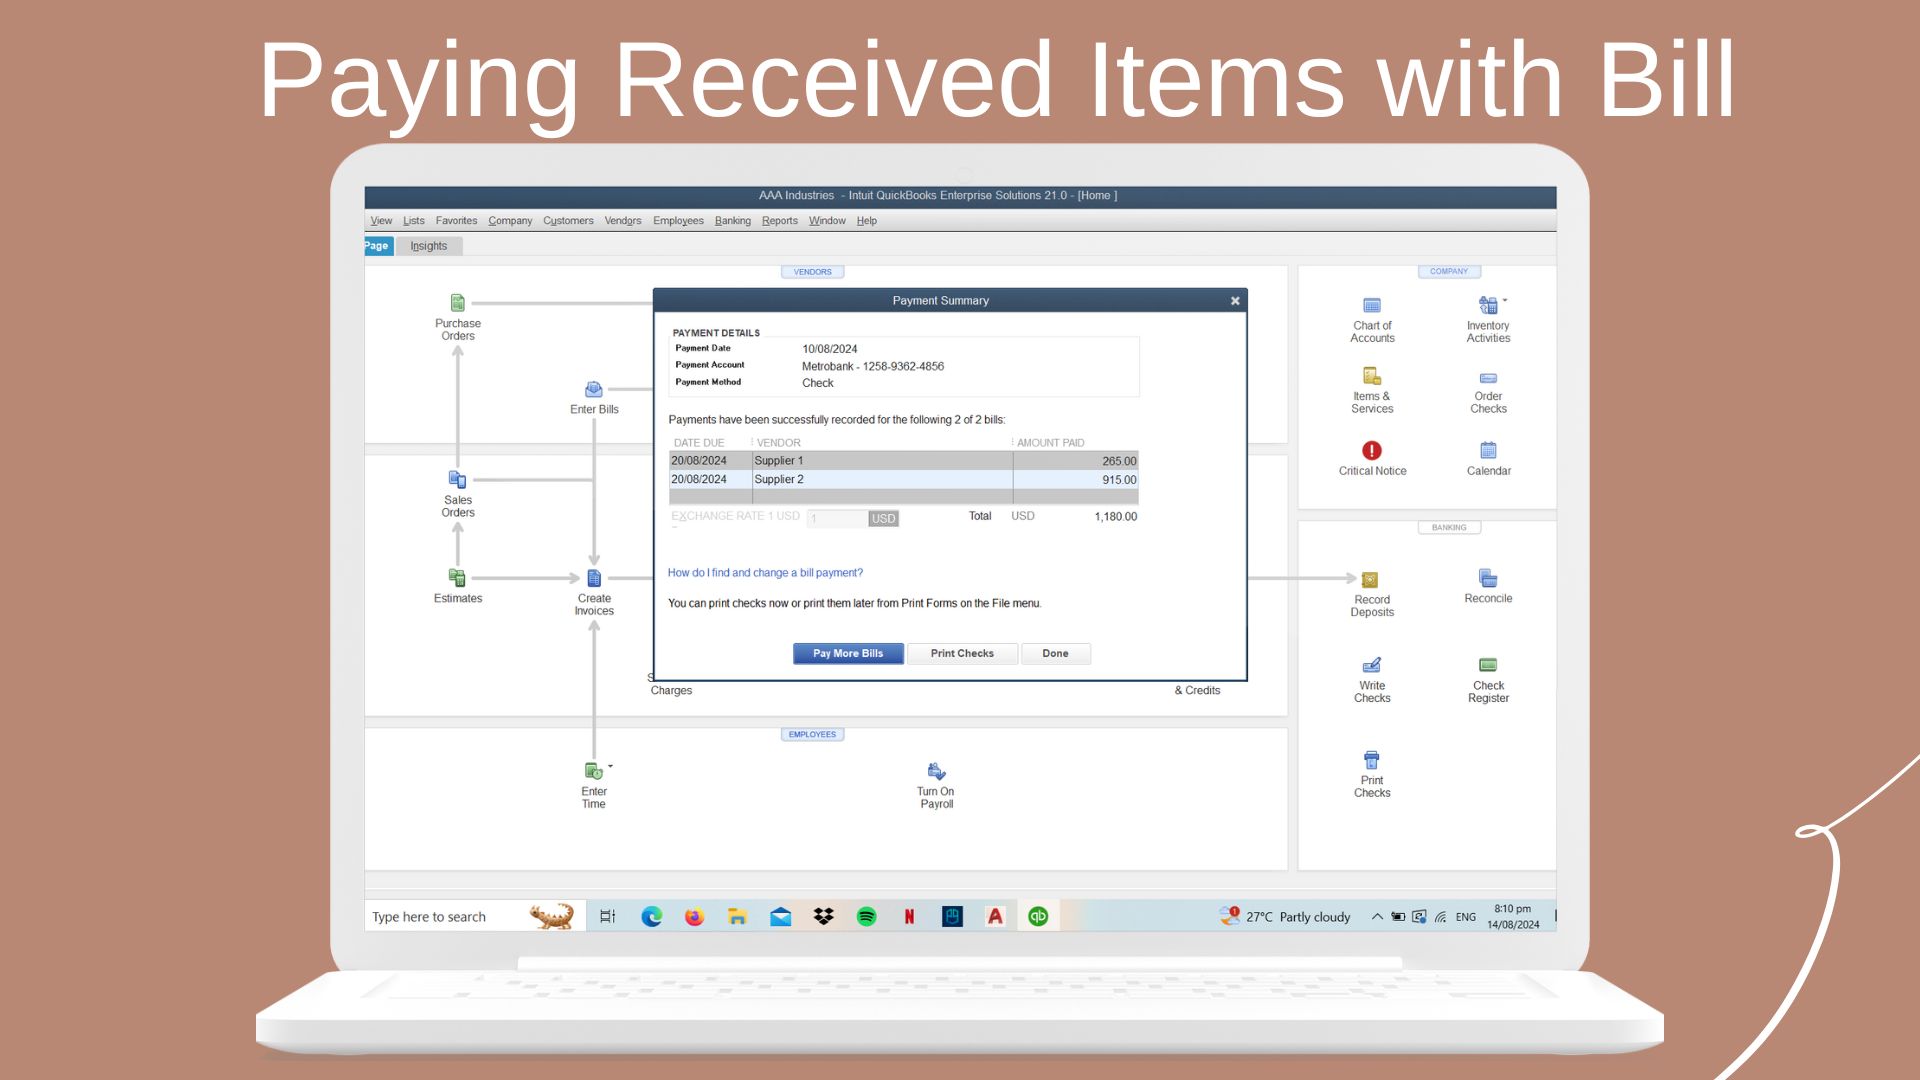1920x1080 pixels.
Task: Click the Pay More Bills button
Action: tap(848, 654)
